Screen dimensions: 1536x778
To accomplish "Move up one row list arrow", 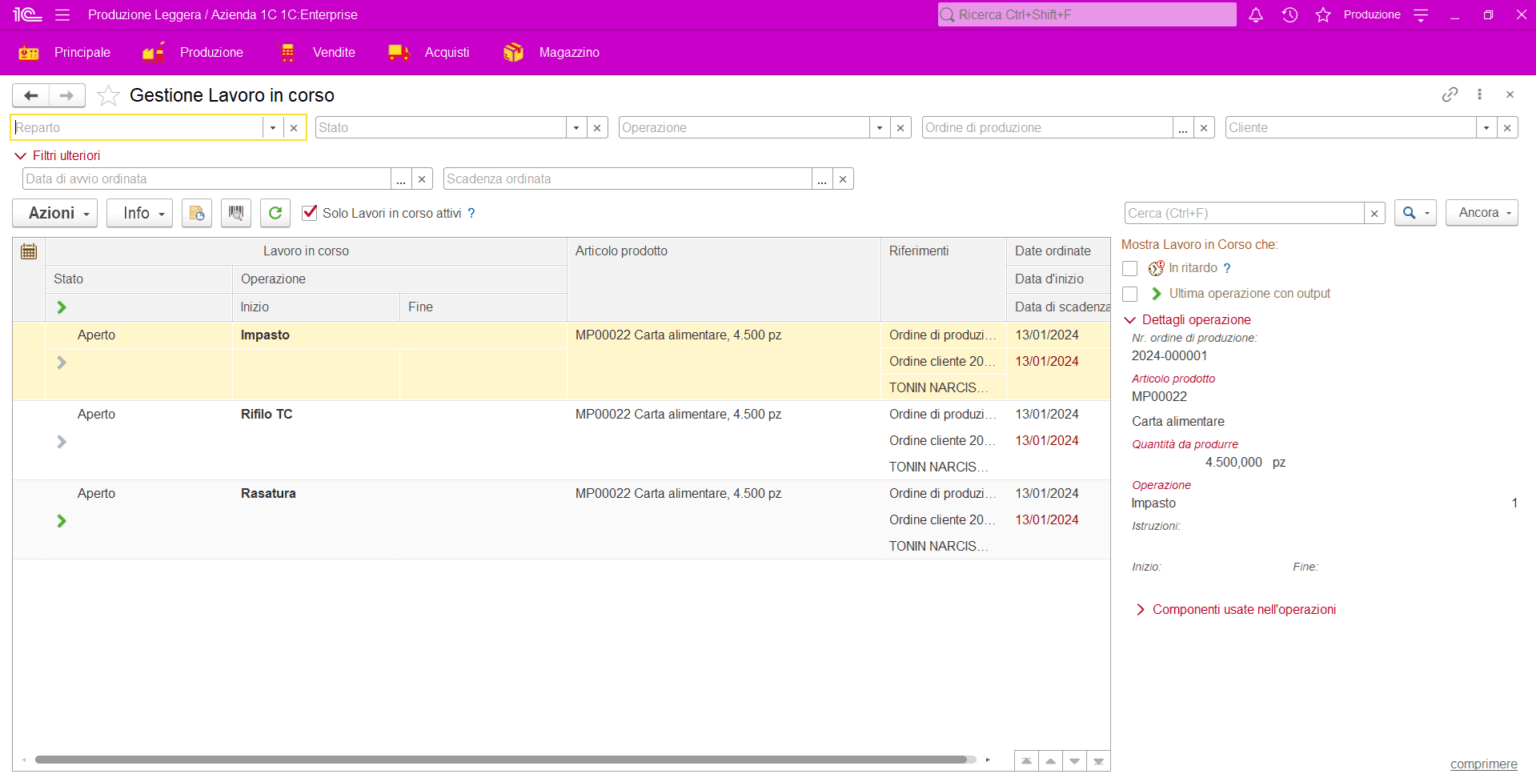I will 1050,761.
